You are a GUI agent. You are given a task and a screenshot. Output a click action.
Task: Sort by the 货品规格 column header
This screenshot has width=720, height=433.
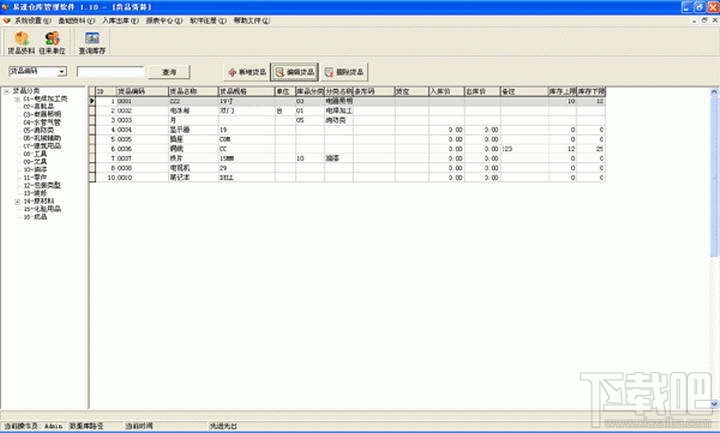246,91
